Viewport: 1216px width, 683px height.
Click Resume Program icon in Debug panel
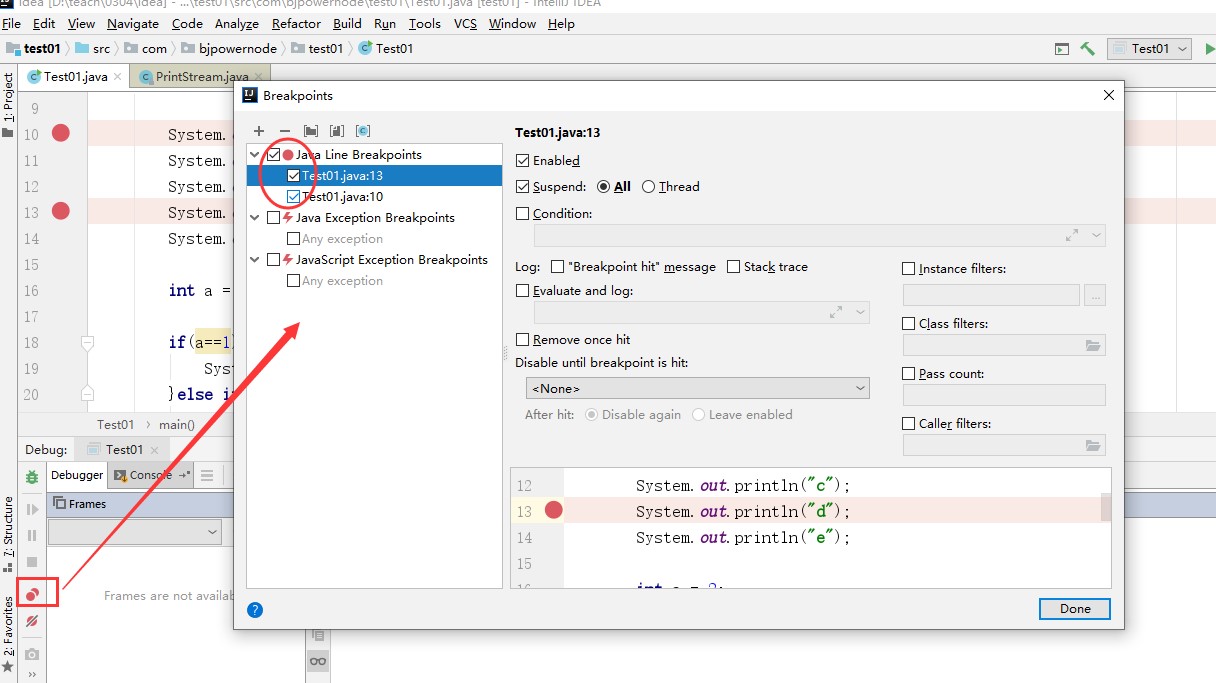[32, 510]
